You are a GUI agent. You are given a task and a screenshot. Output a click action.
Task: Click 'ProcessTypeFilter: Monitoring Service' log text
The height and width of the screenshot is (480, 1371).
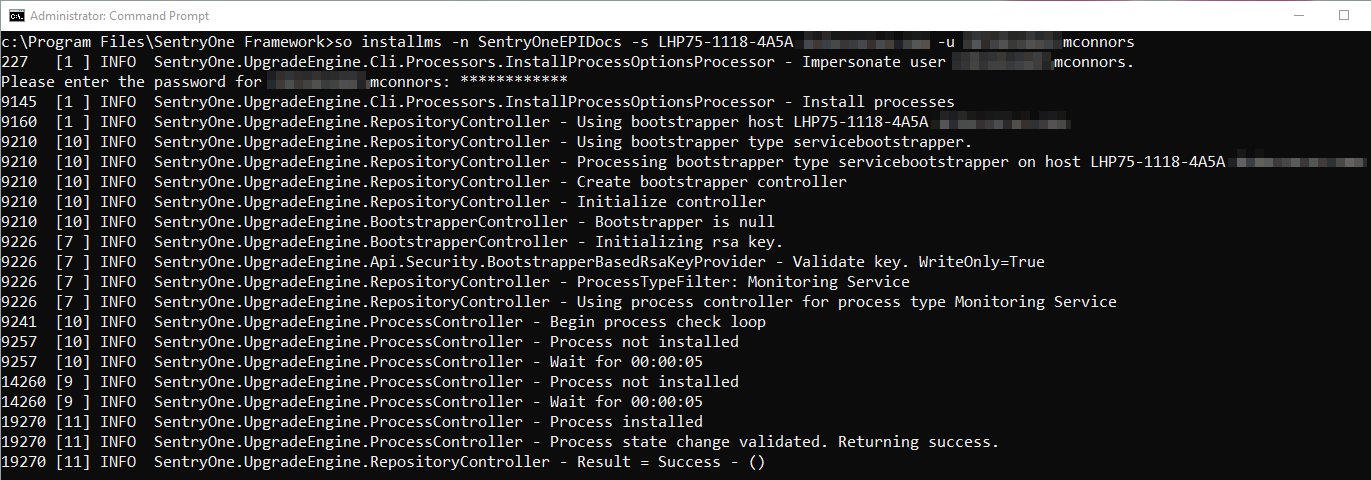point(743,282)
